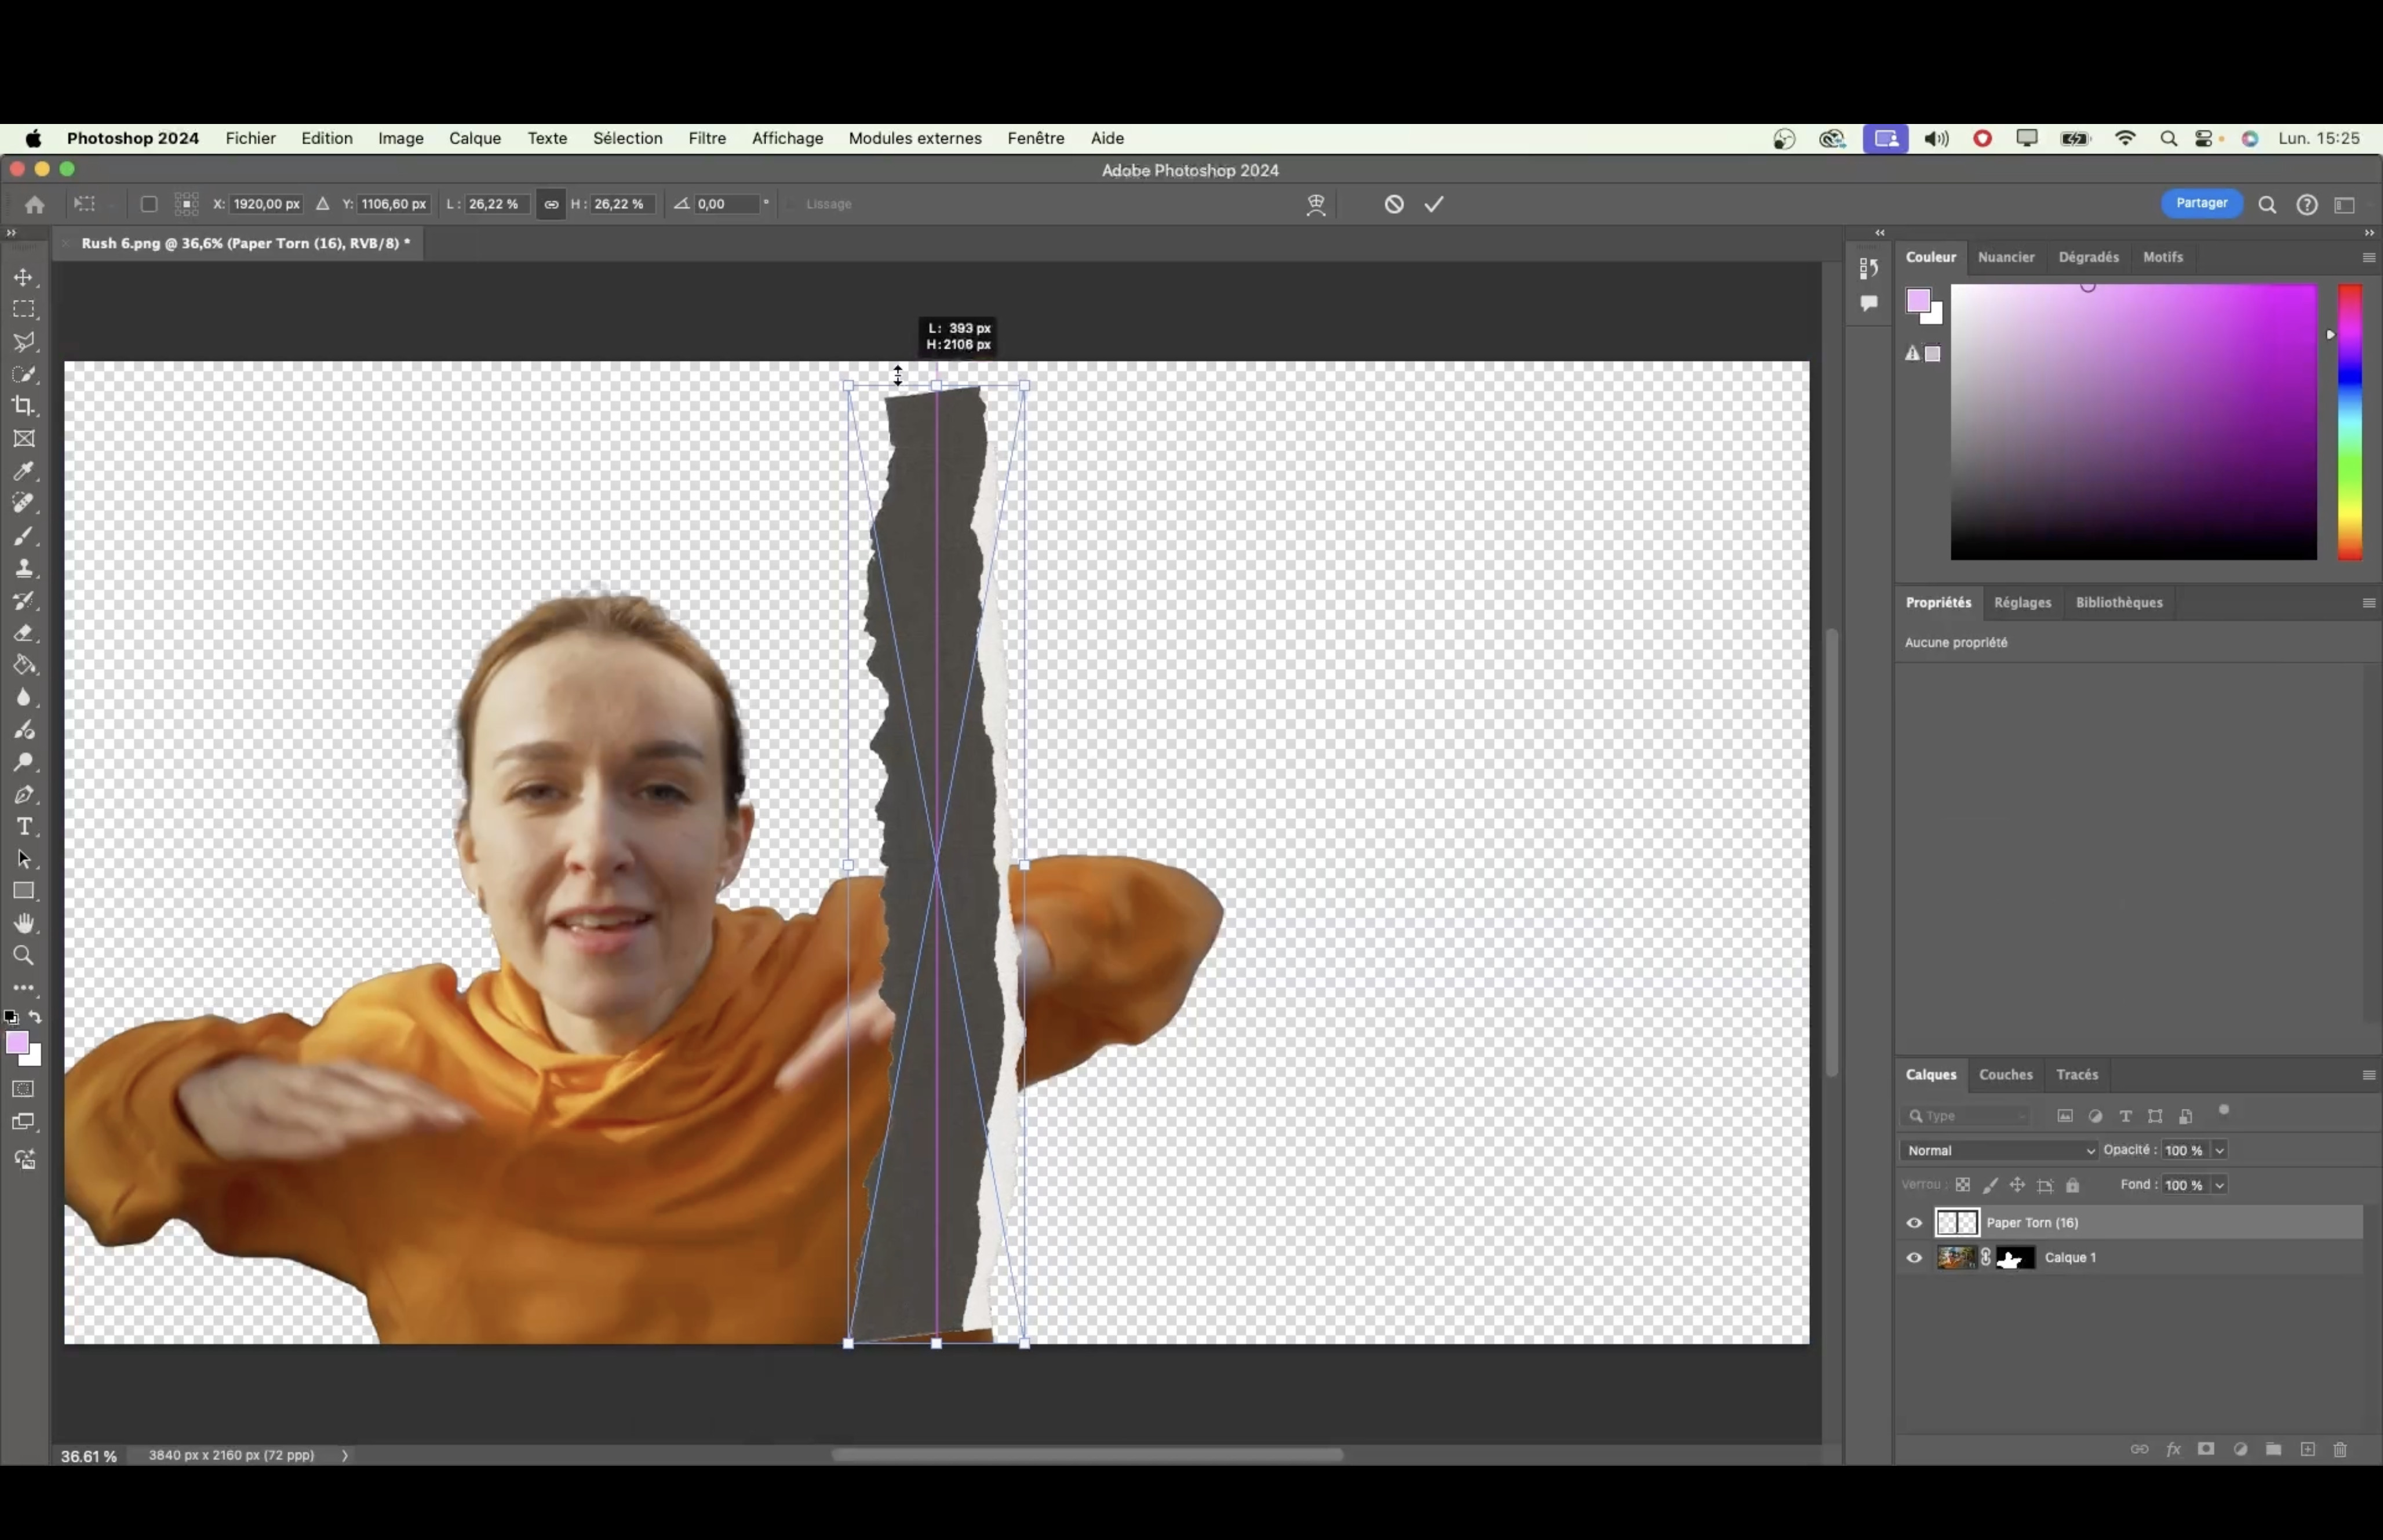The width and height of the screenshot is (2383, 1540).
Task: Click the X position input field
Action: [x=266, y=204]
